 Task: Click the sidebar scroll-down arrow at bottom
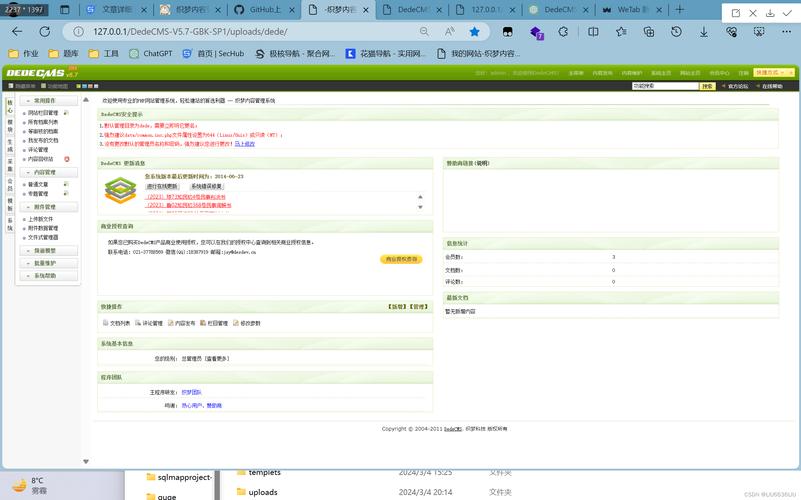click(86, 462)
